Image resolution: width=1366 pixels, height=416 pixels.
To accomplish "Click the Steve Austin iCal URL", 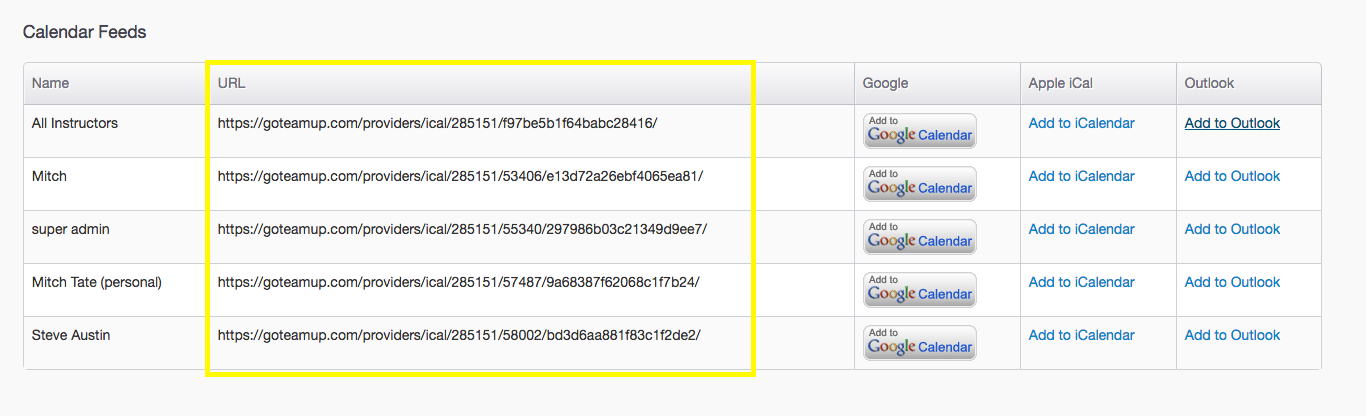I will point(459,335).
